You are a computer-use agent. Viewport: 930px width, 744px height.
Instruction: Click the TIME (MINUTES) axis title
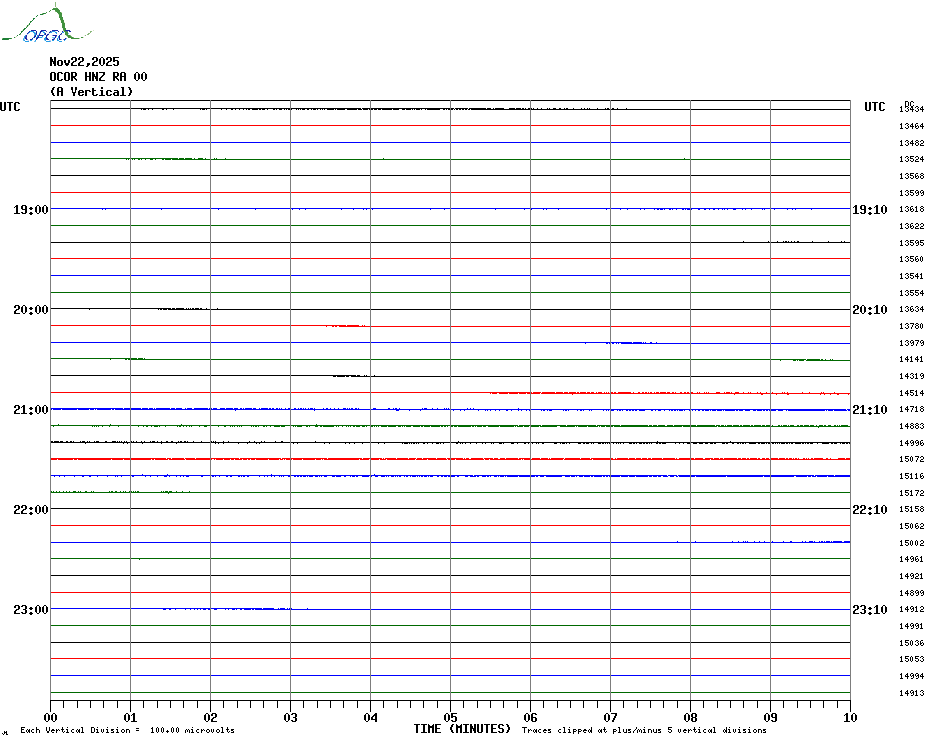462,729
